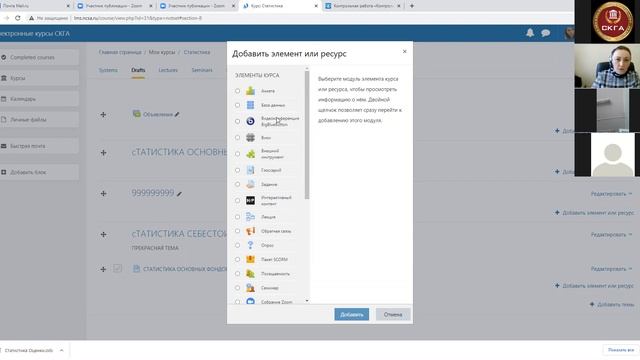
Task: Click the Внешний инструмент puzzle icon
Action: 250,154
